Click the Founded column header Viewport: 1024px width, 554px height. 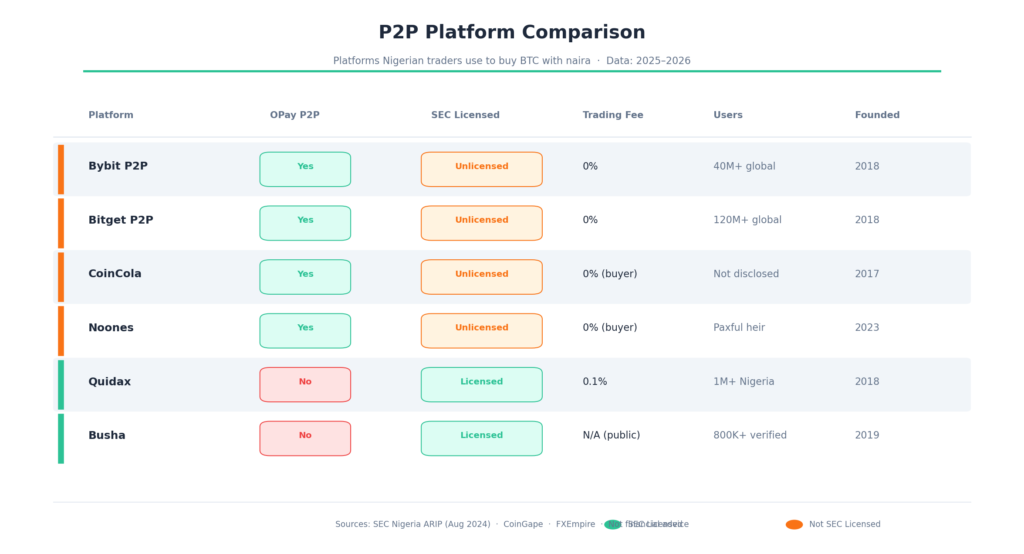point(877,115)
